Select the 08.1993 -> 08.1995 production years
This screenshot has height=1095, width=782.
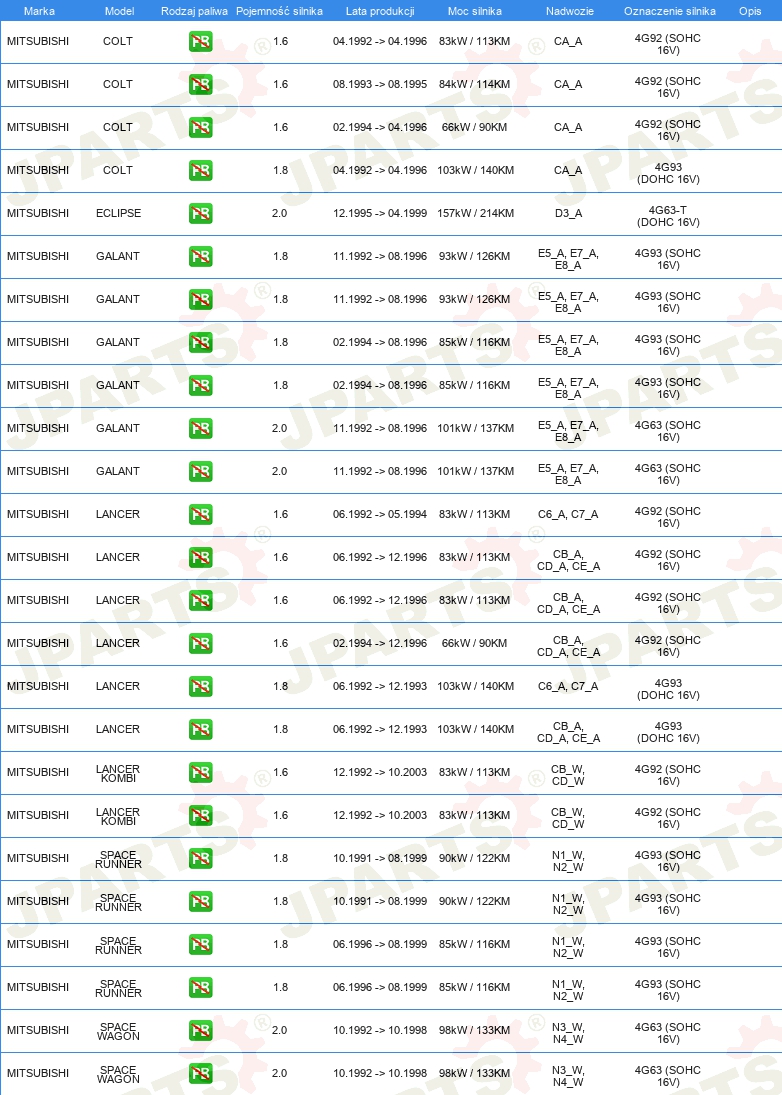pos(380,84)
